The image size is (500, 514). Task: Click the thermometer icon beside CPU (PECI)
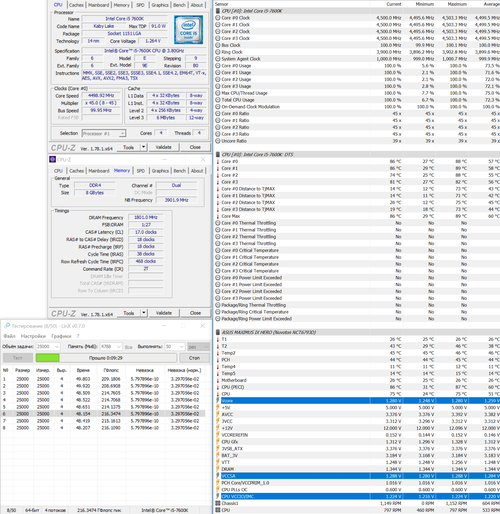click(x=218, y=387)
